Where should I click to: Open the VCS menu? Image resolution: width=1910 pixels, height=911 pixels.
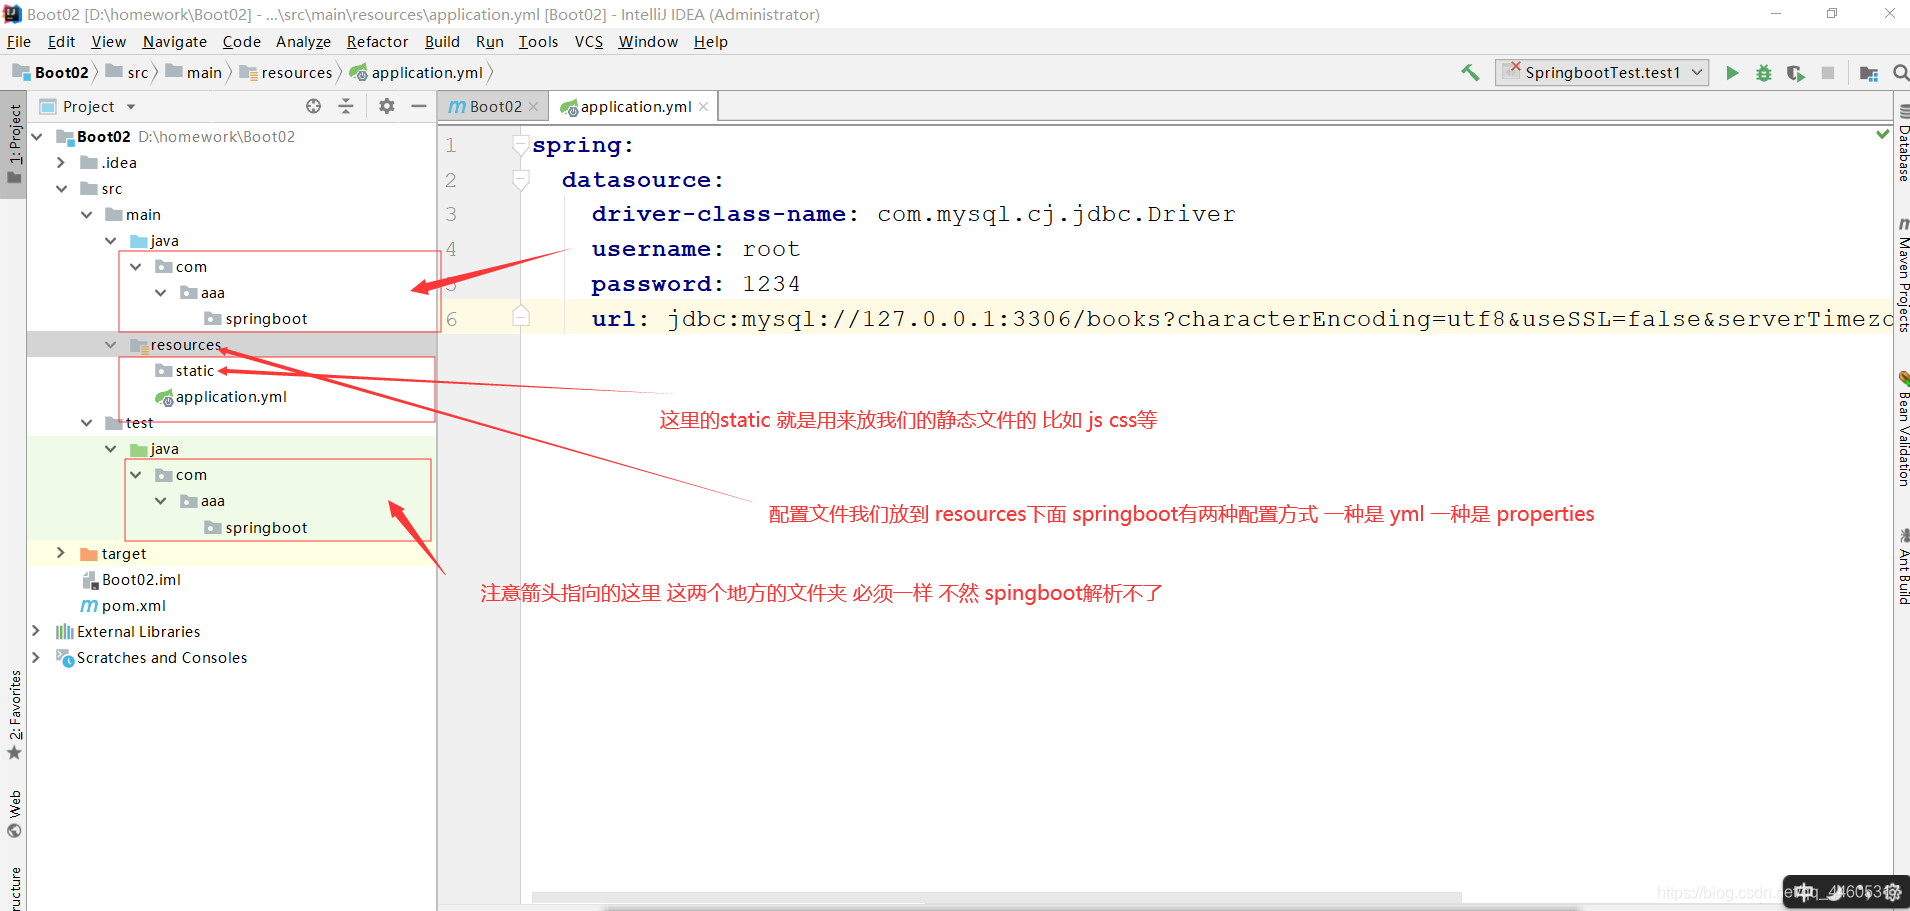(x=589, y=41)
